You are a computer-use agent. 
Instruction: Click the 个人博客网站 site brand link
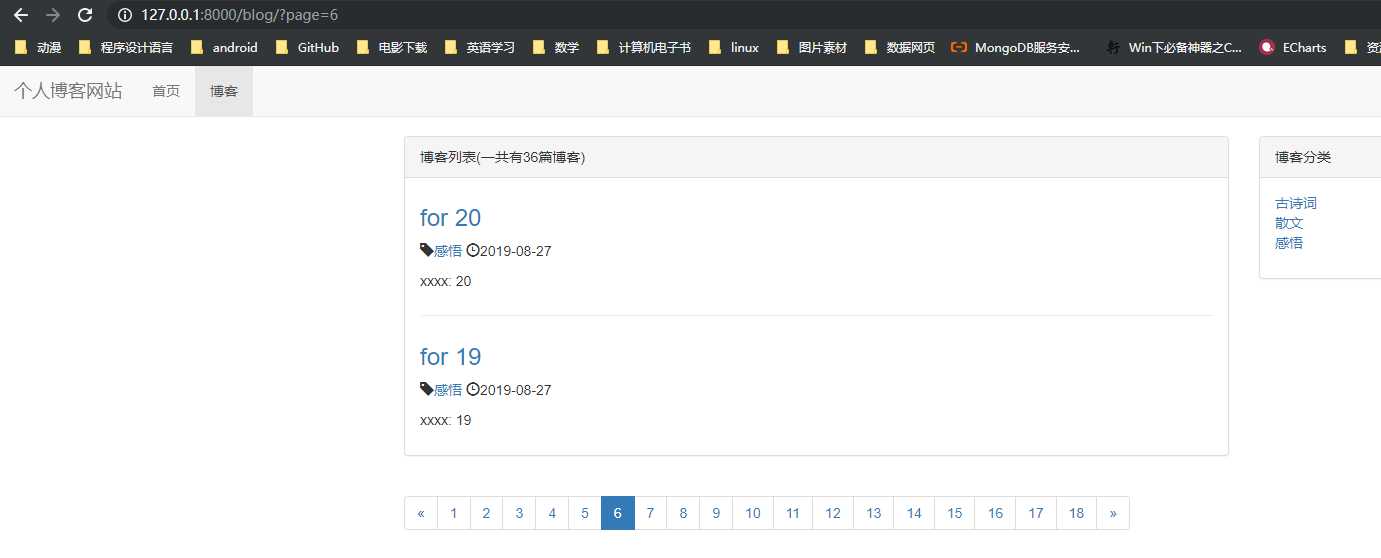click(x=68, y=91)
